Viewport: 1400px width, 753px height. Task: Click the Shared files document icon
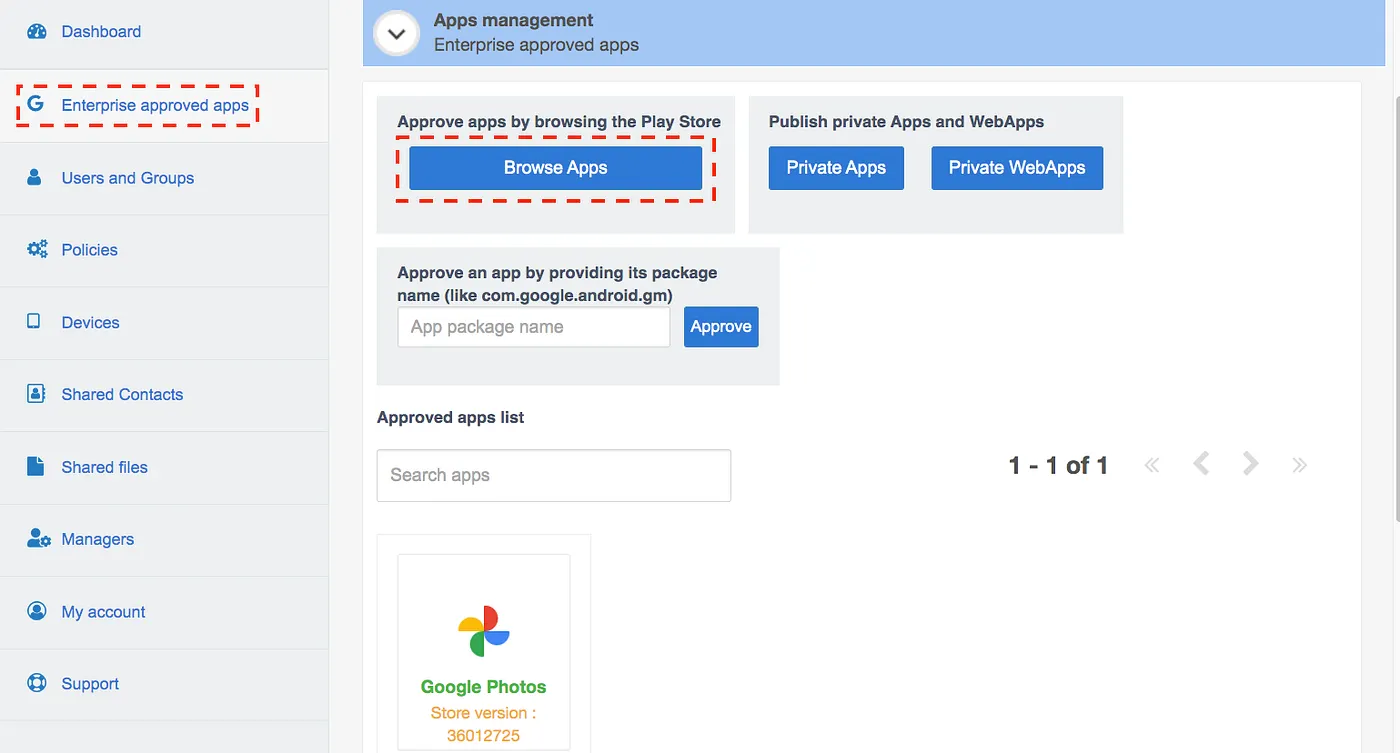[x=35, y=466]
